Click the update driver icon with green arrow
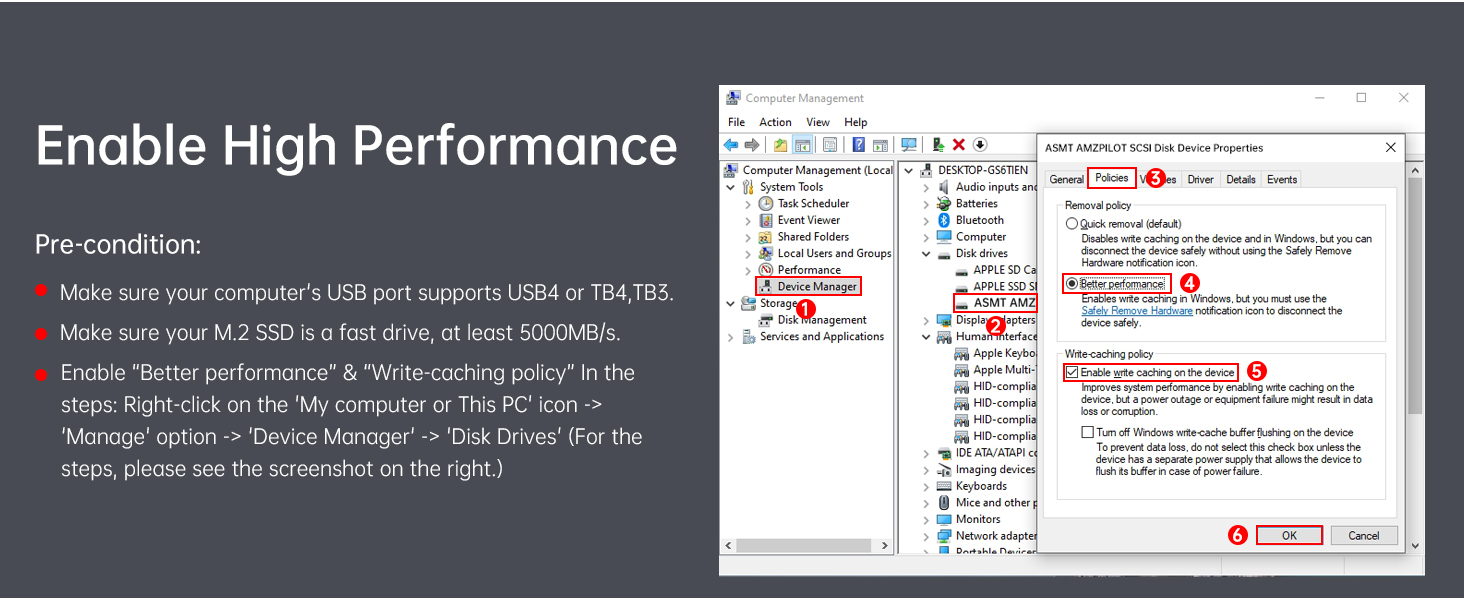Viewport: 1464px width, 600px height. click(x=938, y=145)
